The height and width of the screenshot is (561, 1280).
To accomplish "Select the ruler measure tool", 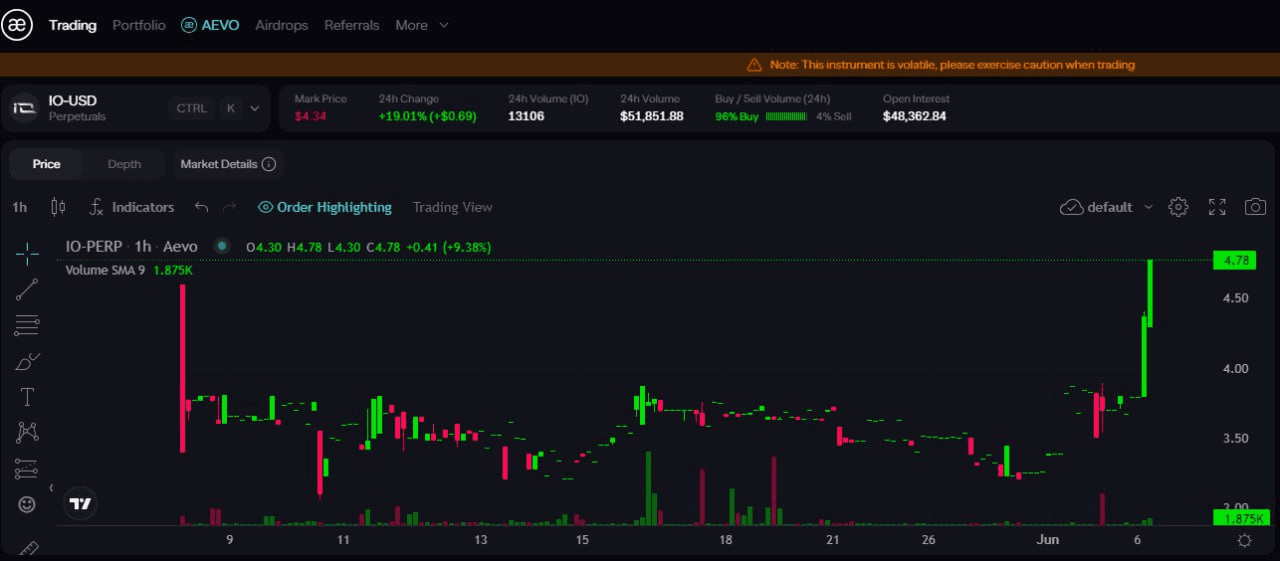I will 27,548.
